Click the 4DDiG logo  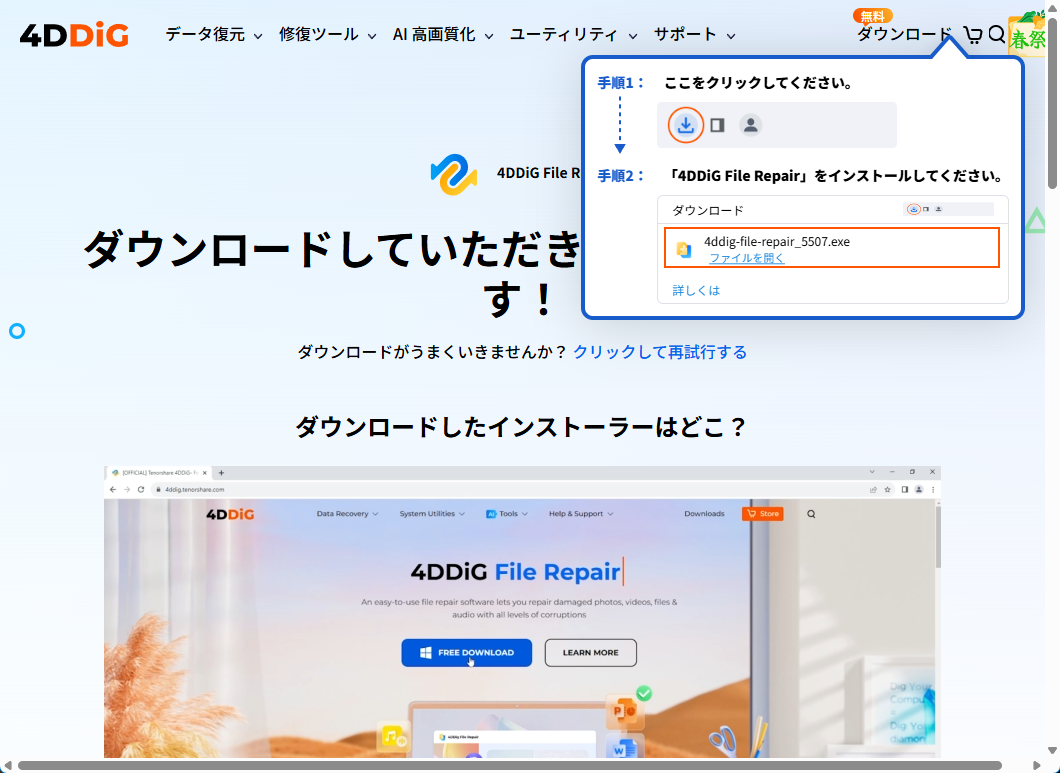coord(74,35)
